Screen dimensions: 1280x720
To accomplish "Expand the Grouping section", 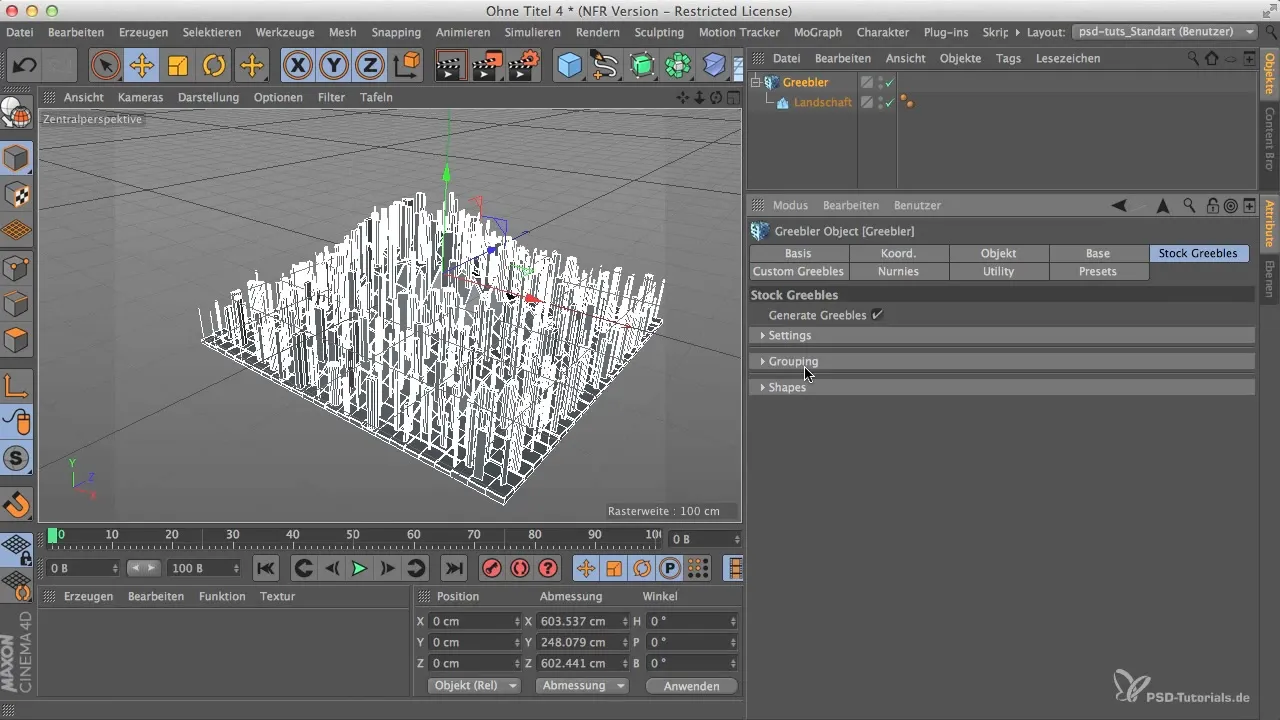I will coord(1002,361).
